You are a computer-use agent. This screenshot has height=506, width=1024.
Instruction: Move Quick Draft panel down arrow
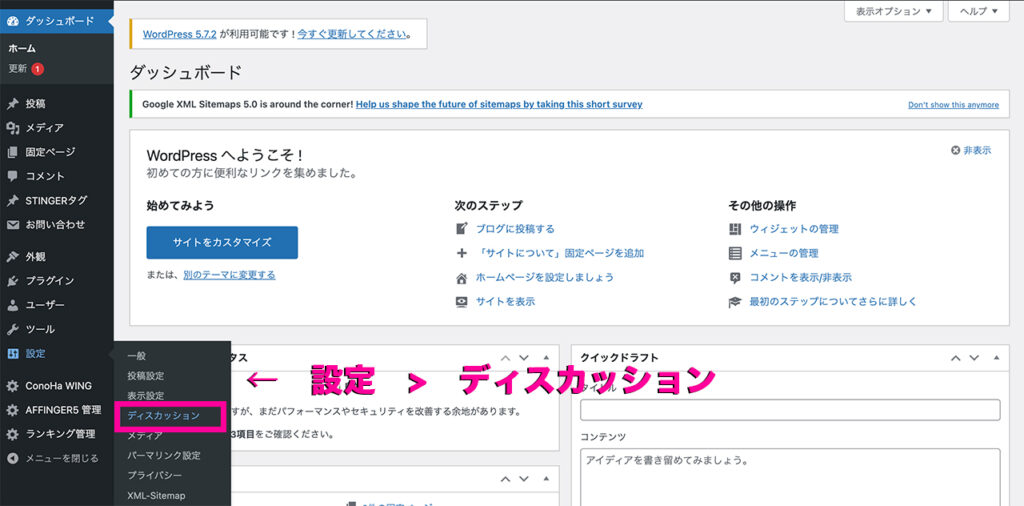tap(974, 358)
